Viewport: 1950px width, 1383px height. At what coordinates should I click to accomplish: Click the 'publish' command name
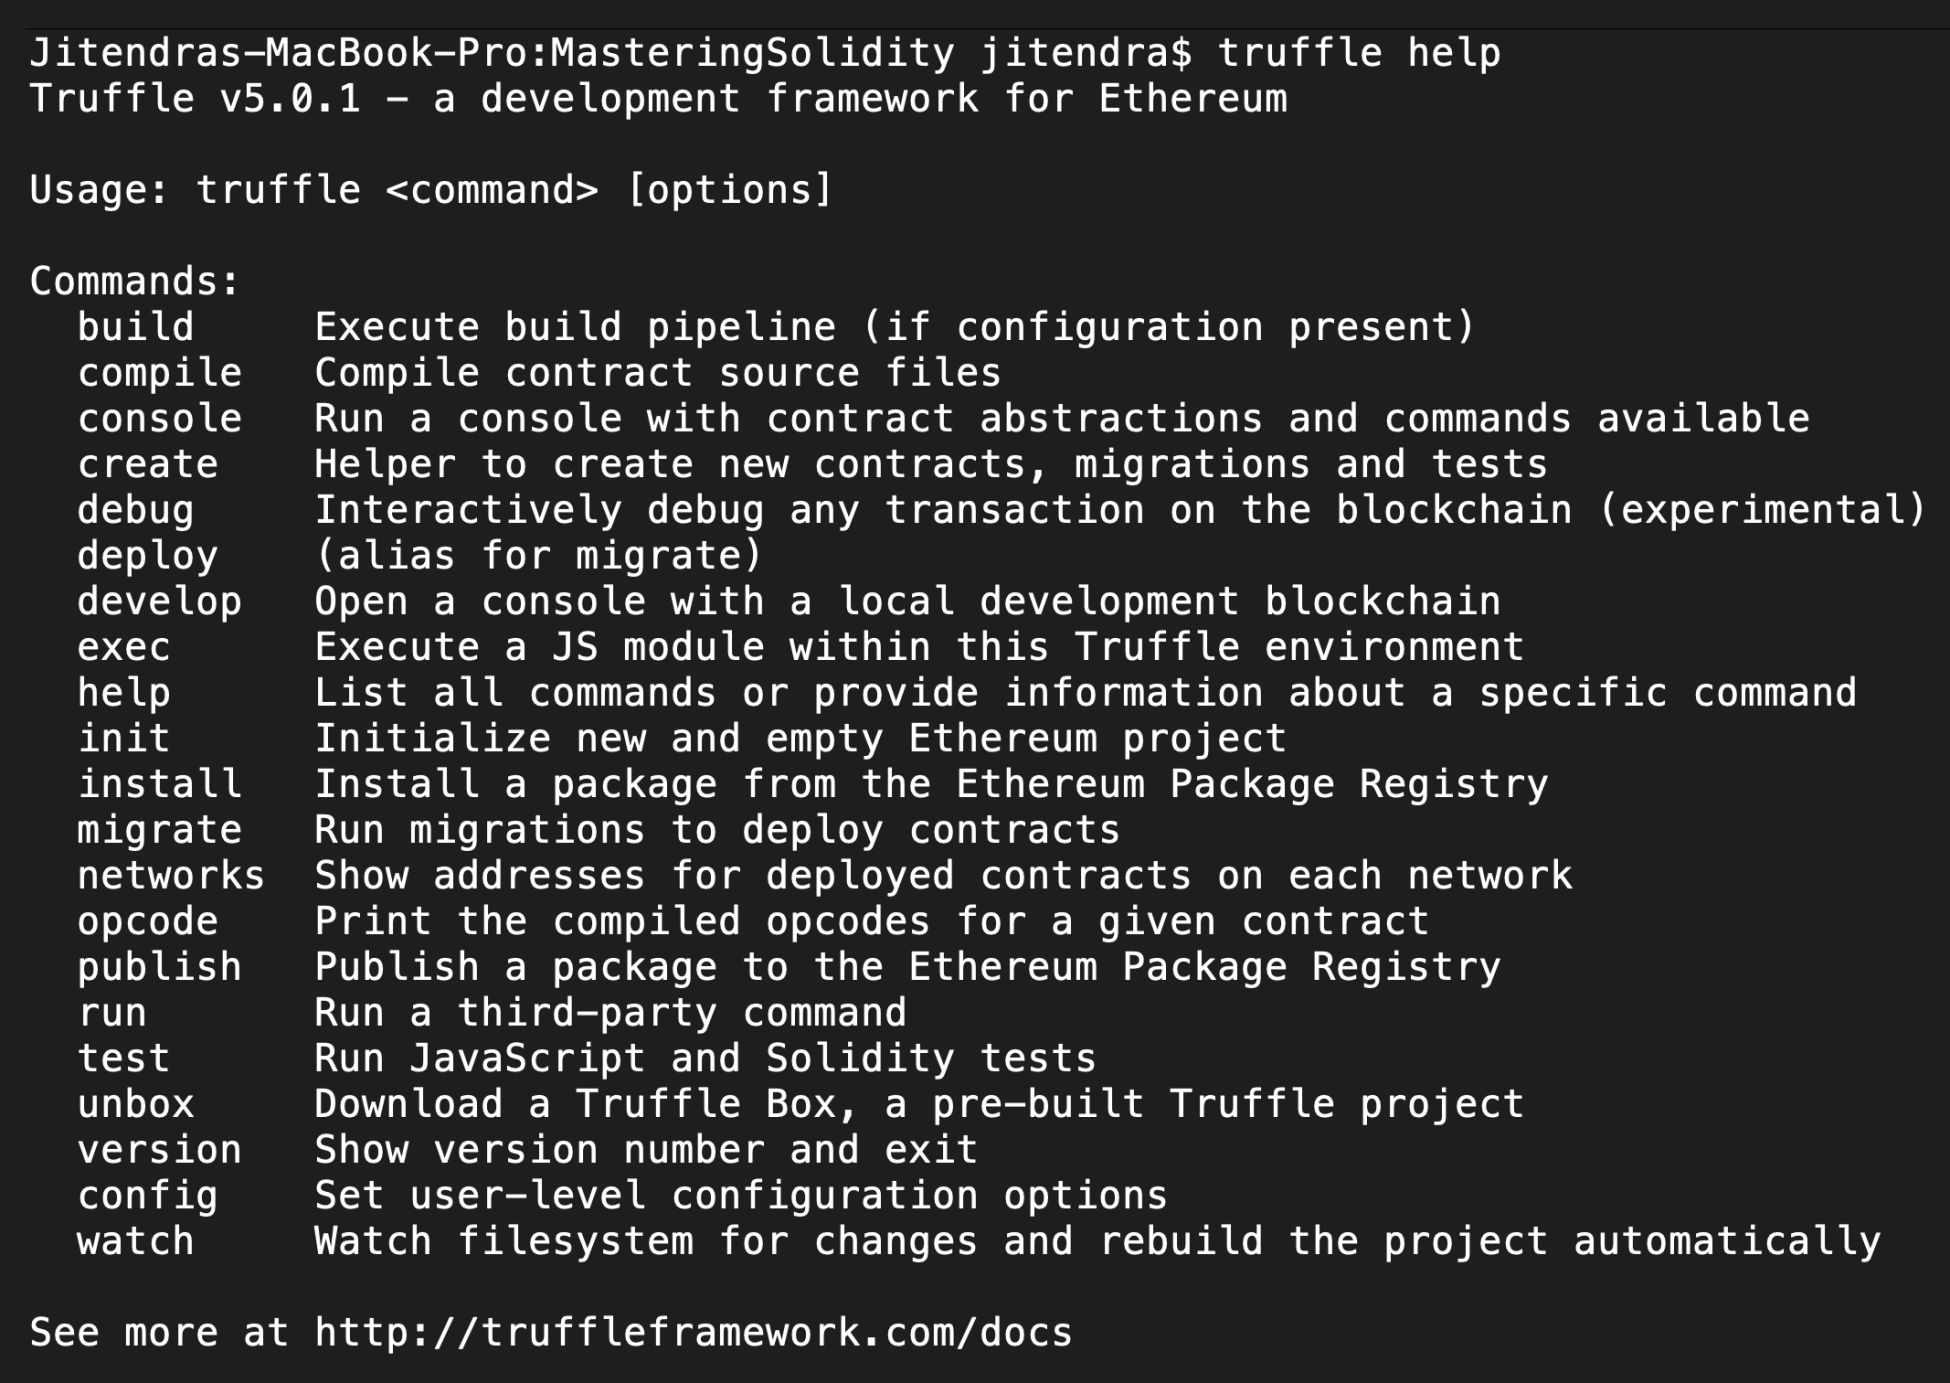pyautogui.click(x=160, y=967)
